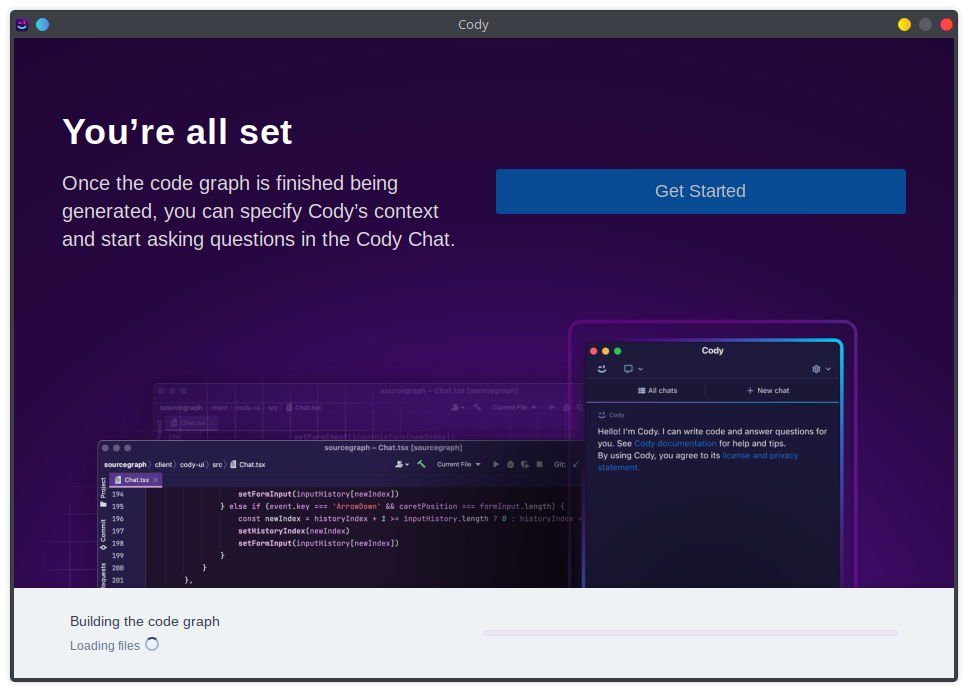Click the debug icon next to the play button
Image resolution: width=968 pixels, height=692 pixels.
510,464
